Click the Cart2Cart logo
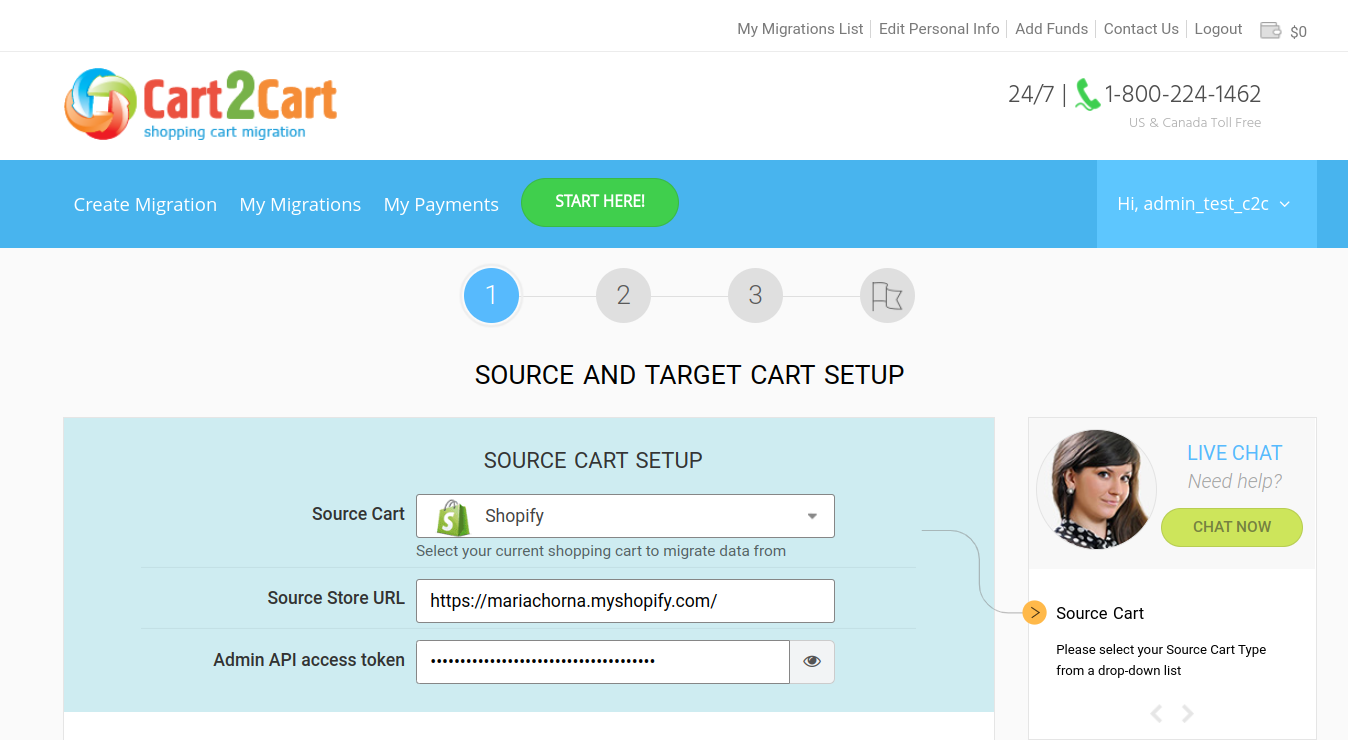 pos(201,104)
